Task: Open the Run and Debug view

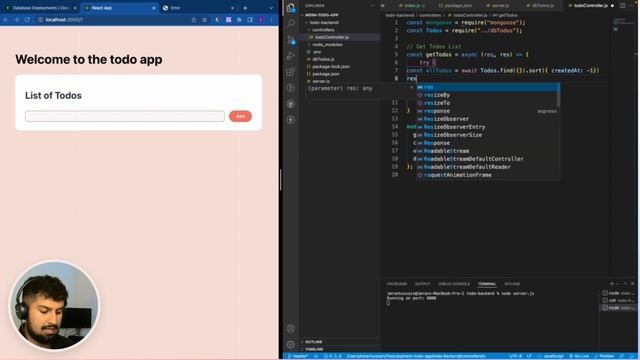Action: tap(291, 56)
